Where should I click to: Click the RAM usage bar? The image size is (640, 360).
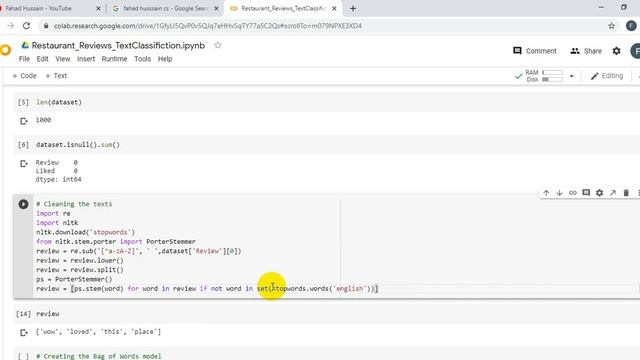pos(552,72)
